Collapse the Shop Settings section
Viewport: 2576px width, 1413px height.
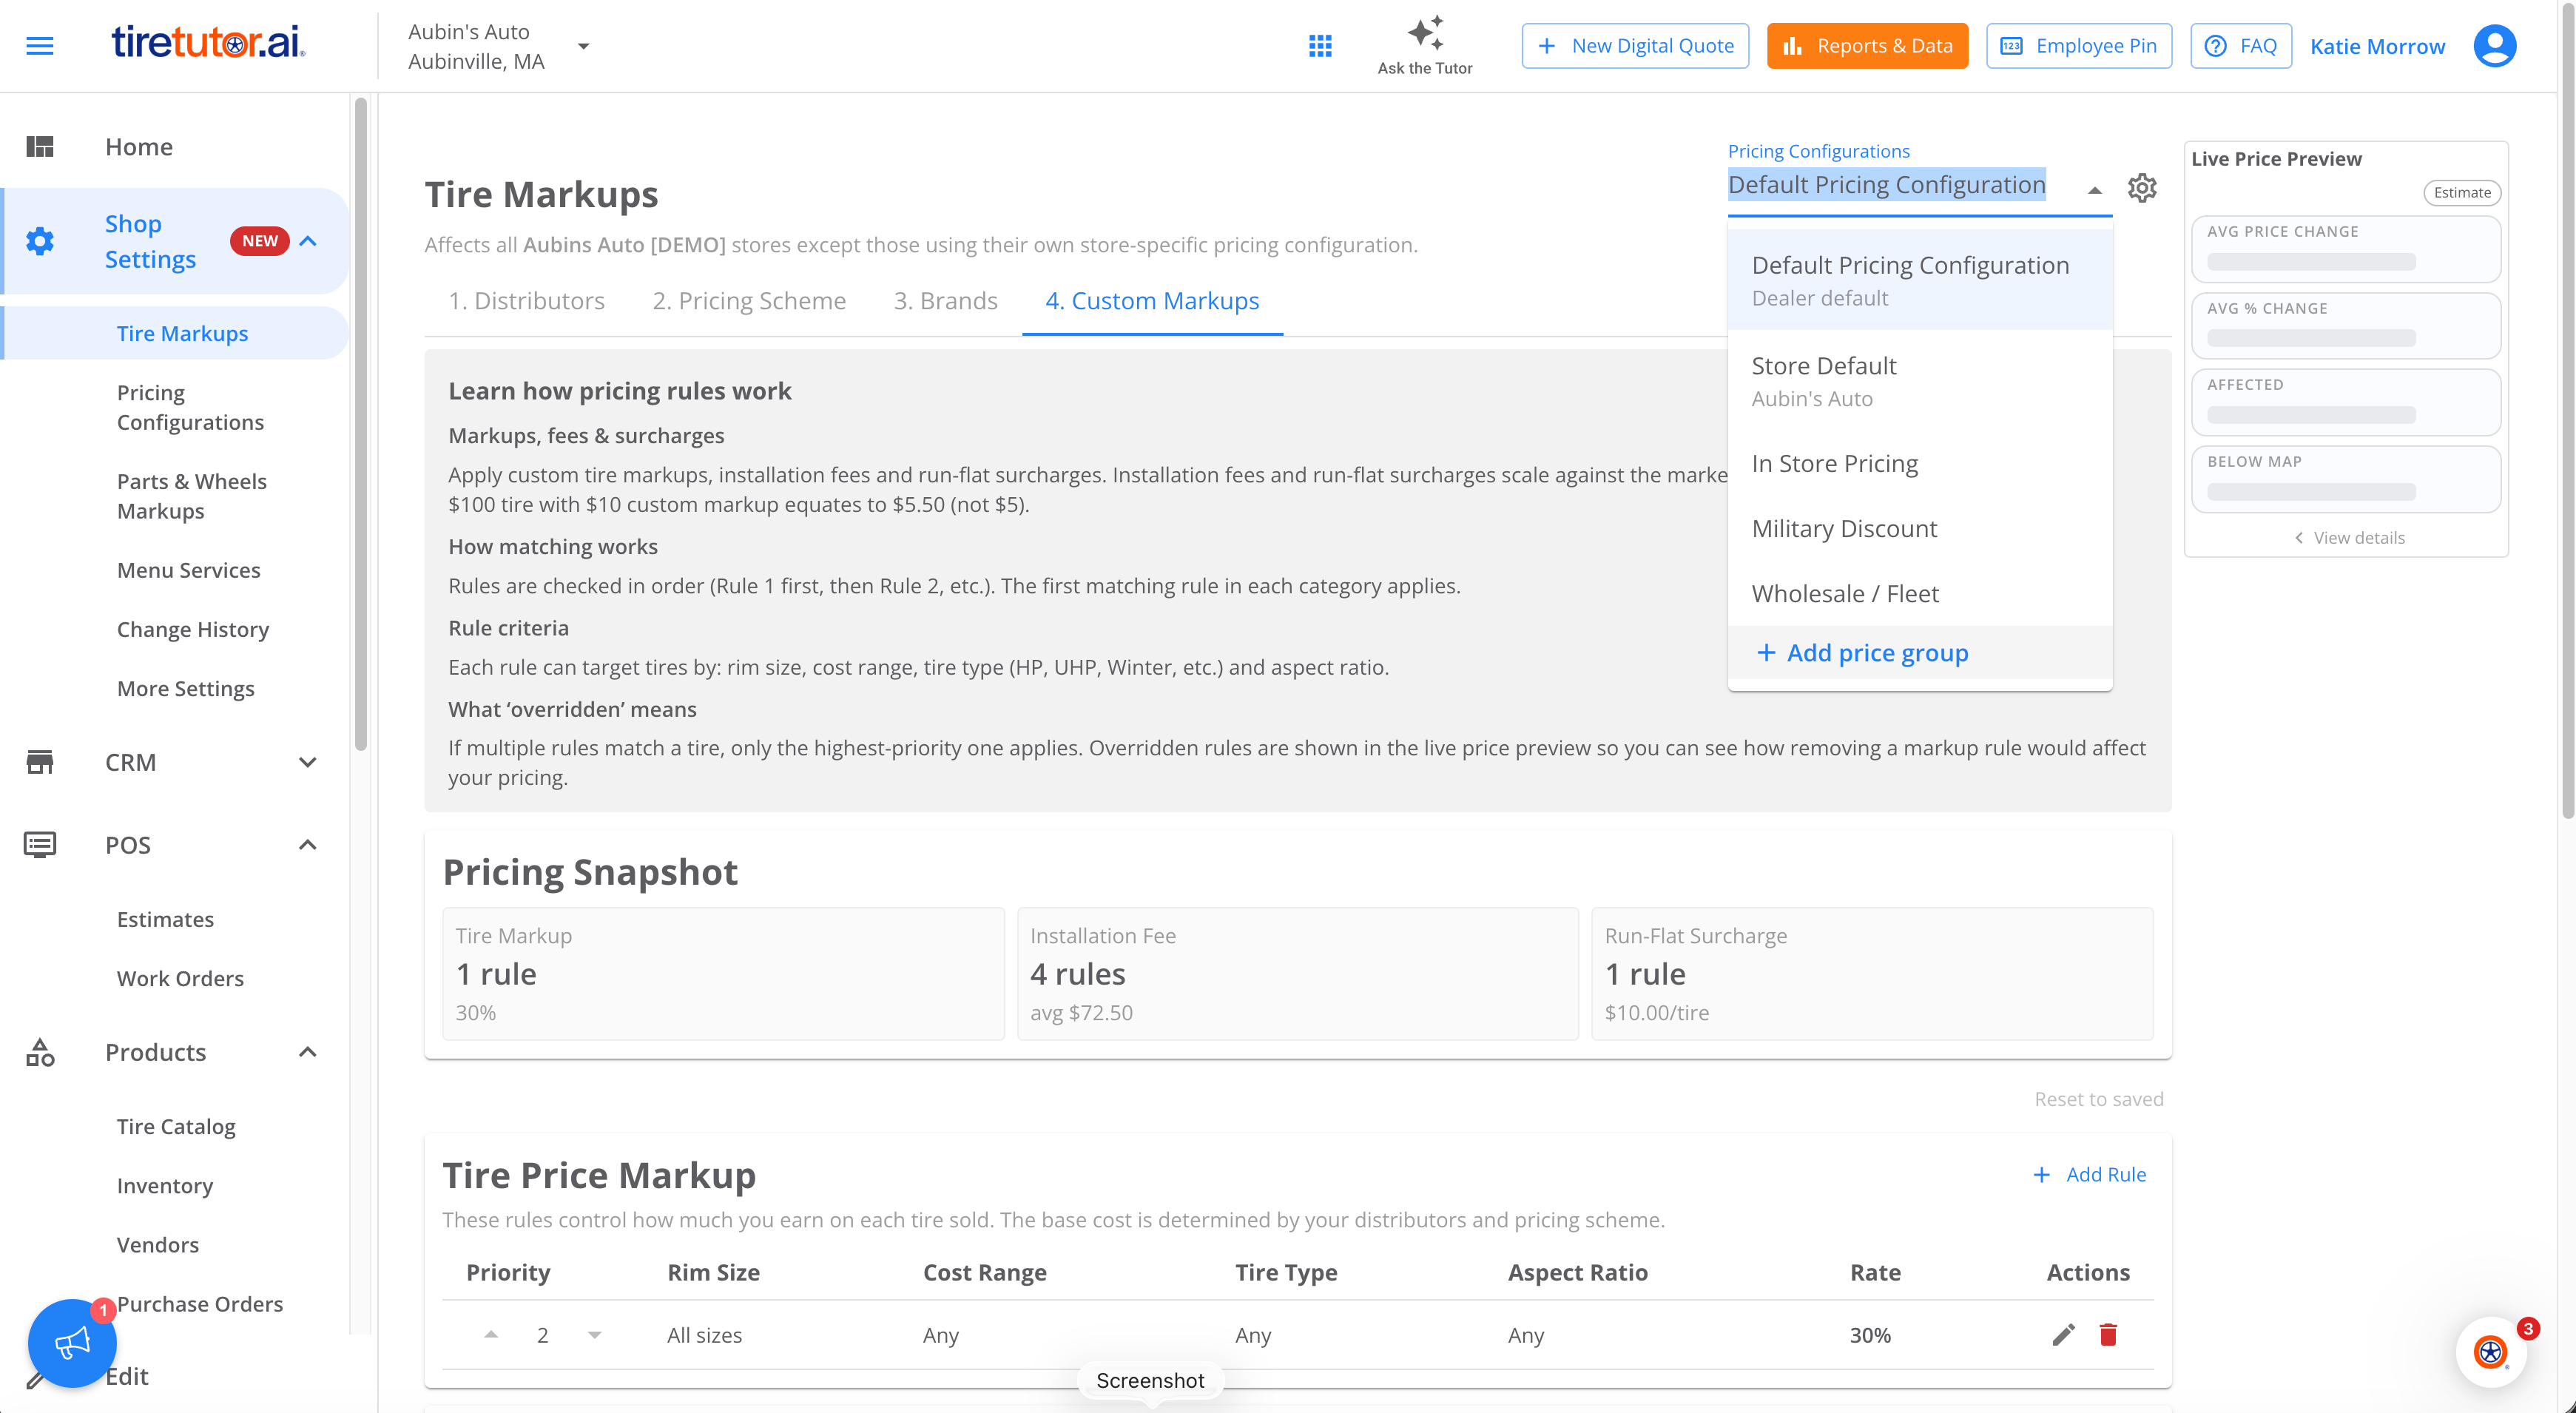tap(308, 241)
